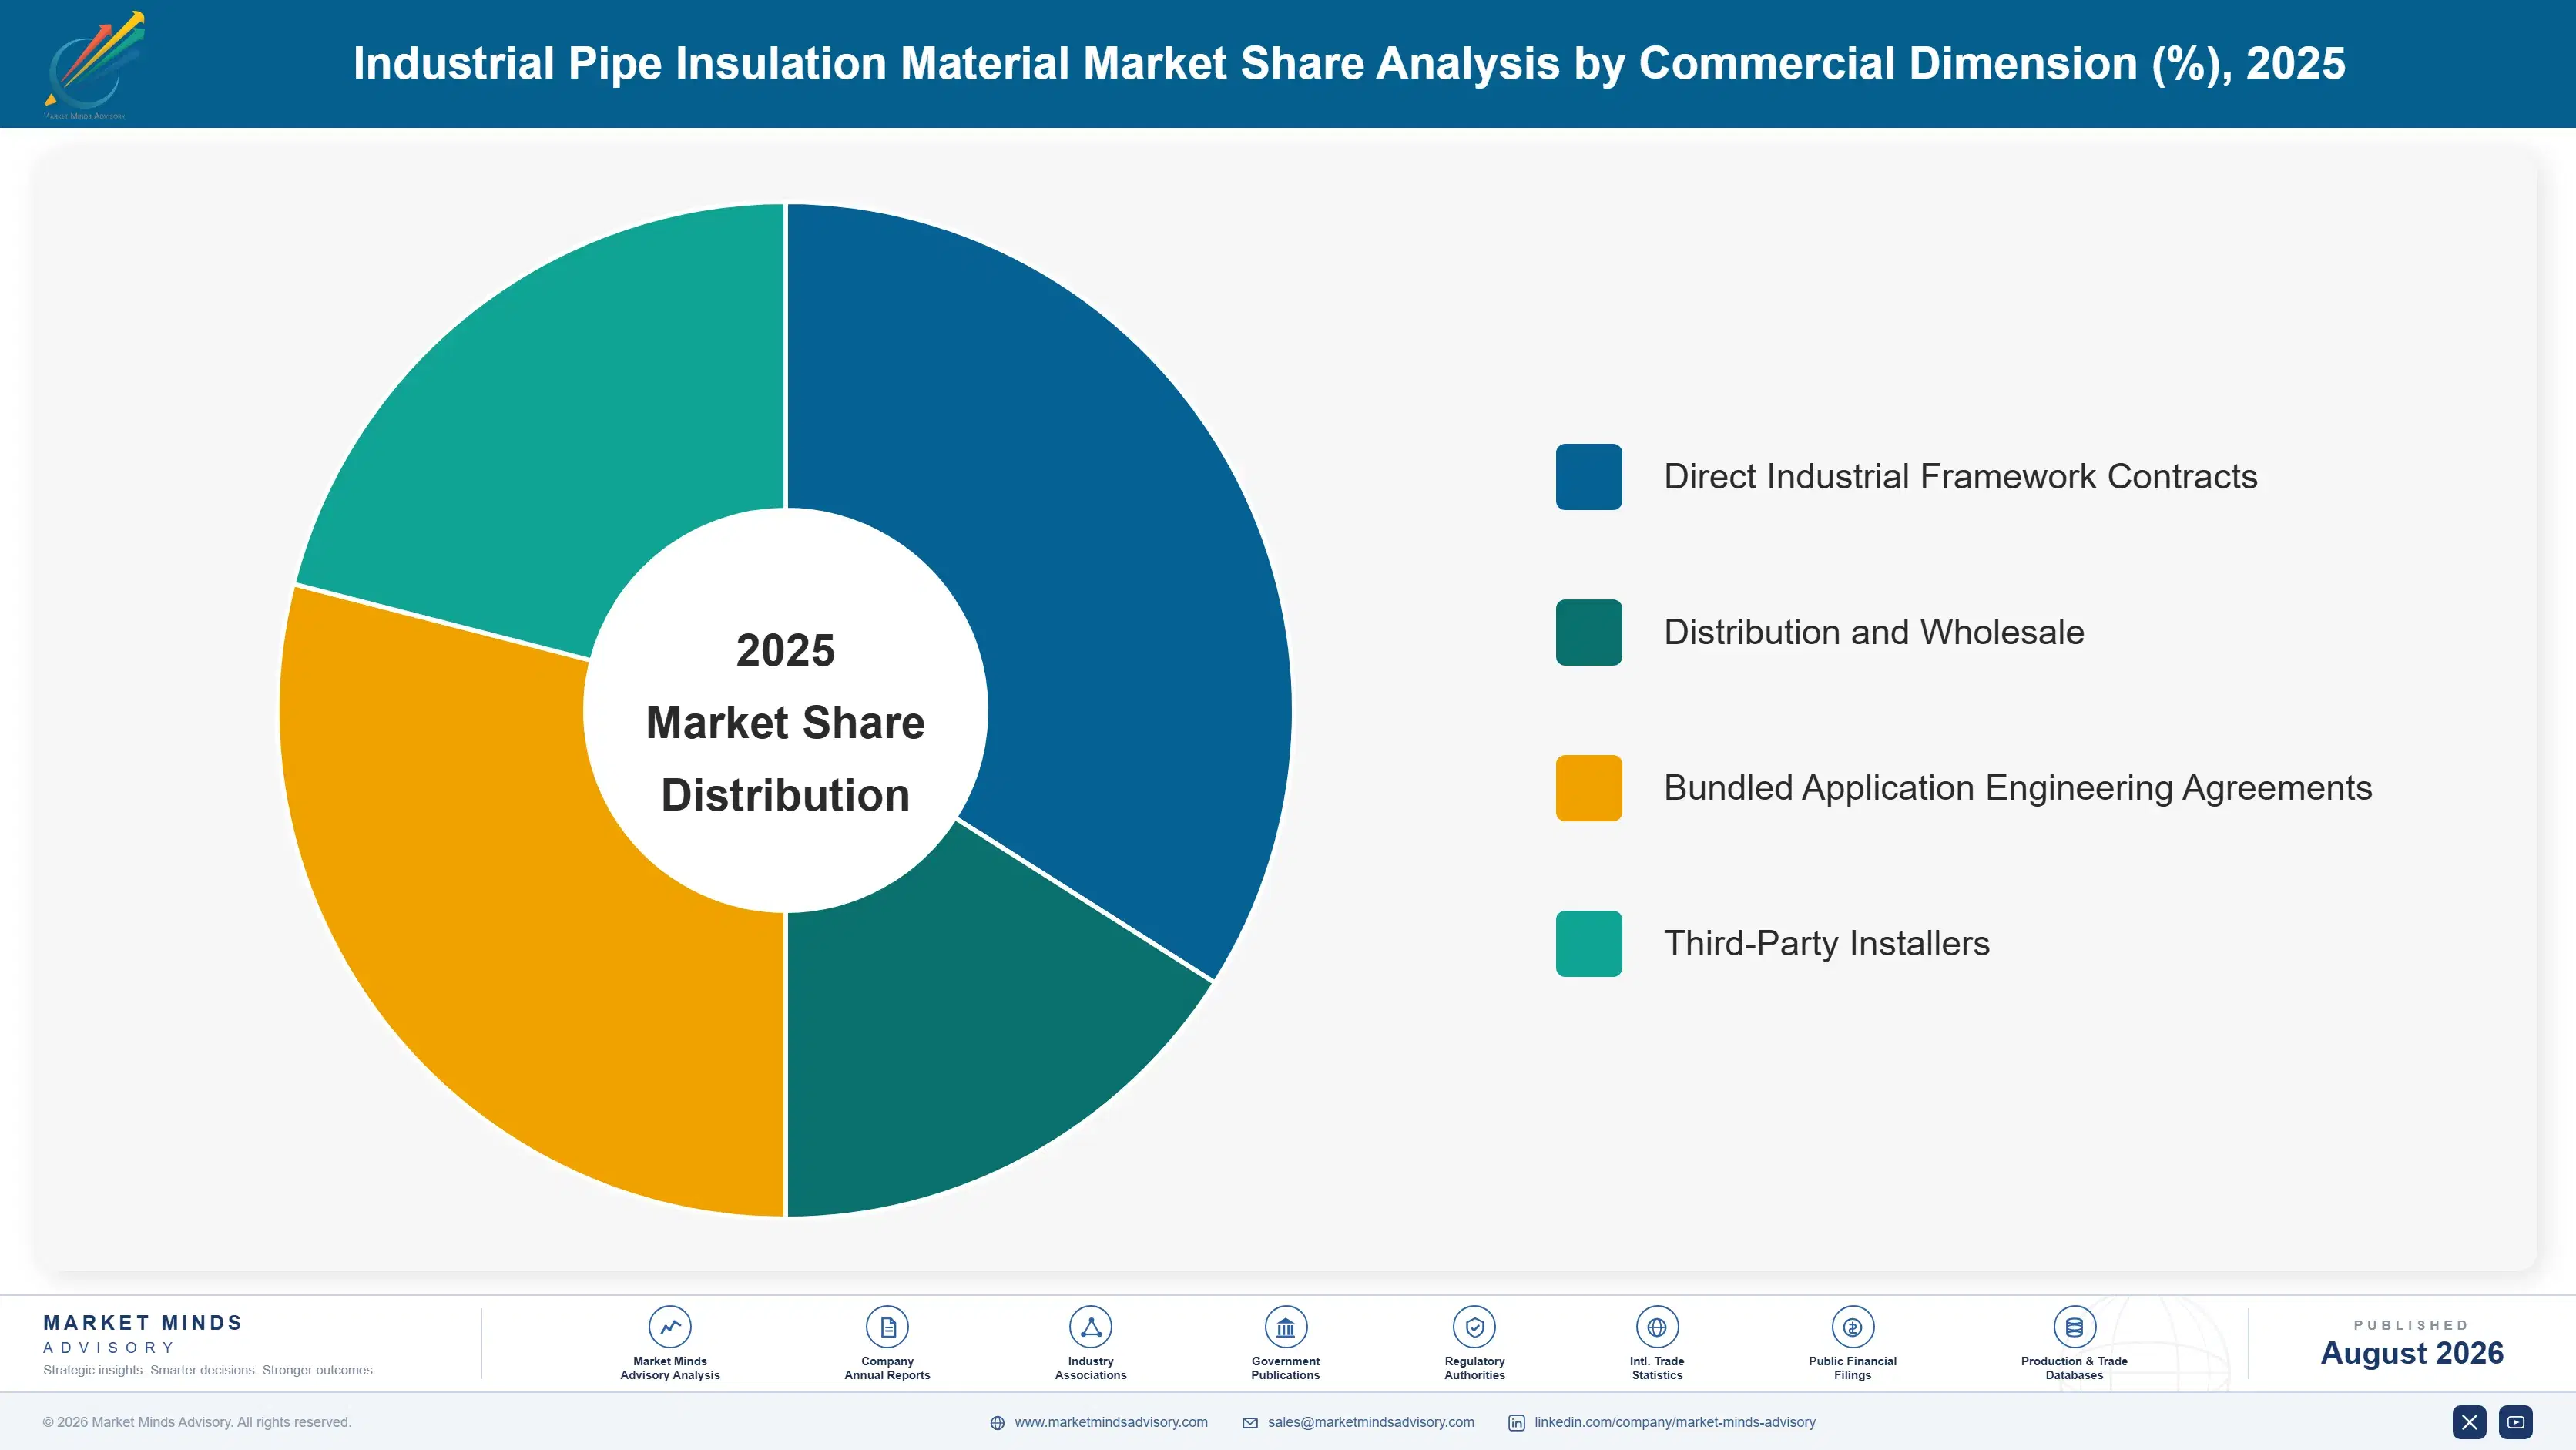The height and width of the screenshot is (1450, 2576).
Task: Click the Production & Trade Databases icon
Action: pyautogui.click(x=2075, y=1327)
